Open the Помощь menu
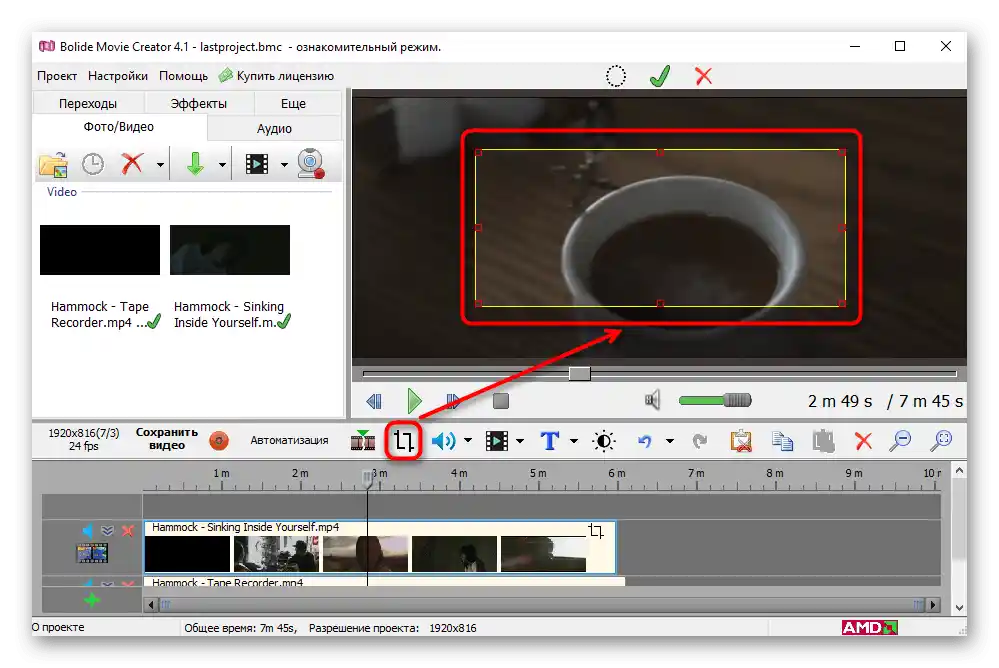999x668 pixels. click(x=183, y=76)
